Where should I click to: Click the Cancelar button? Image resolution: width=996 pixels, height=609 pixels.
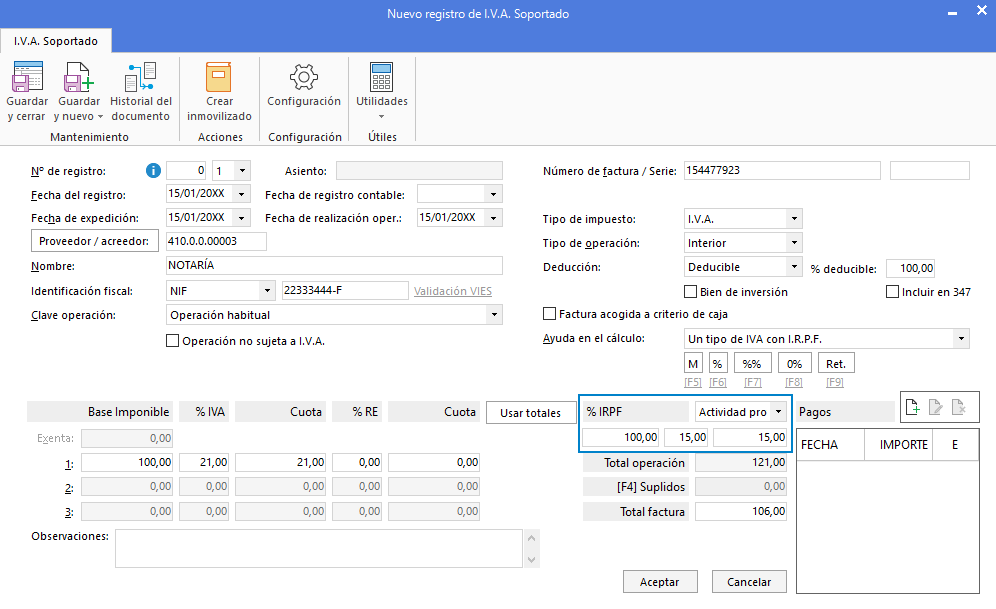point(749,582)
